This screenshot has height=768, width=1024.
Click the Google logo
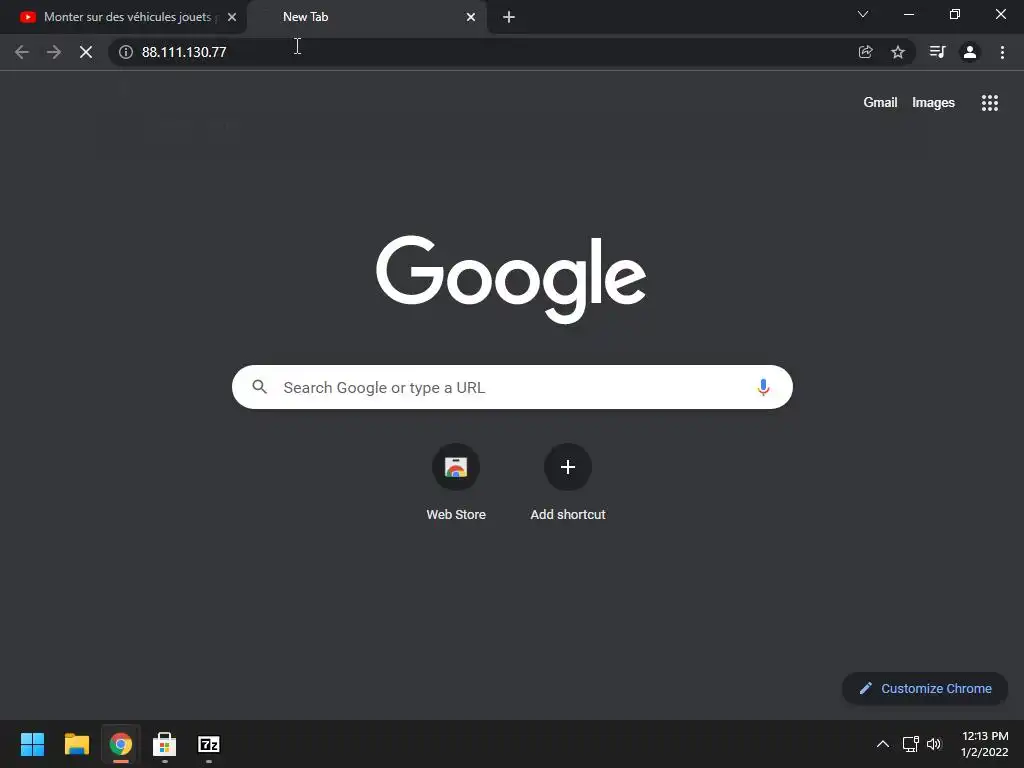[511, 280]
